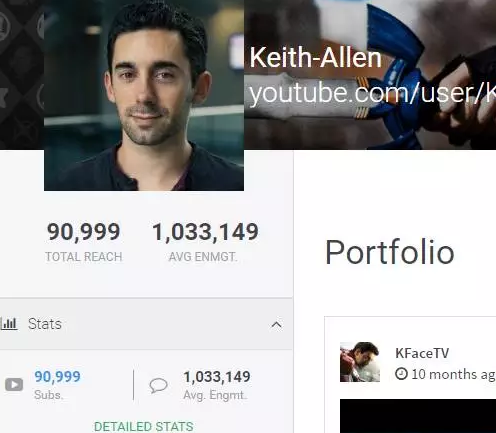Click the 1,033,149 Avg. Engmt. stat
The image size is (496, 433).
click(x=217, y=377)
